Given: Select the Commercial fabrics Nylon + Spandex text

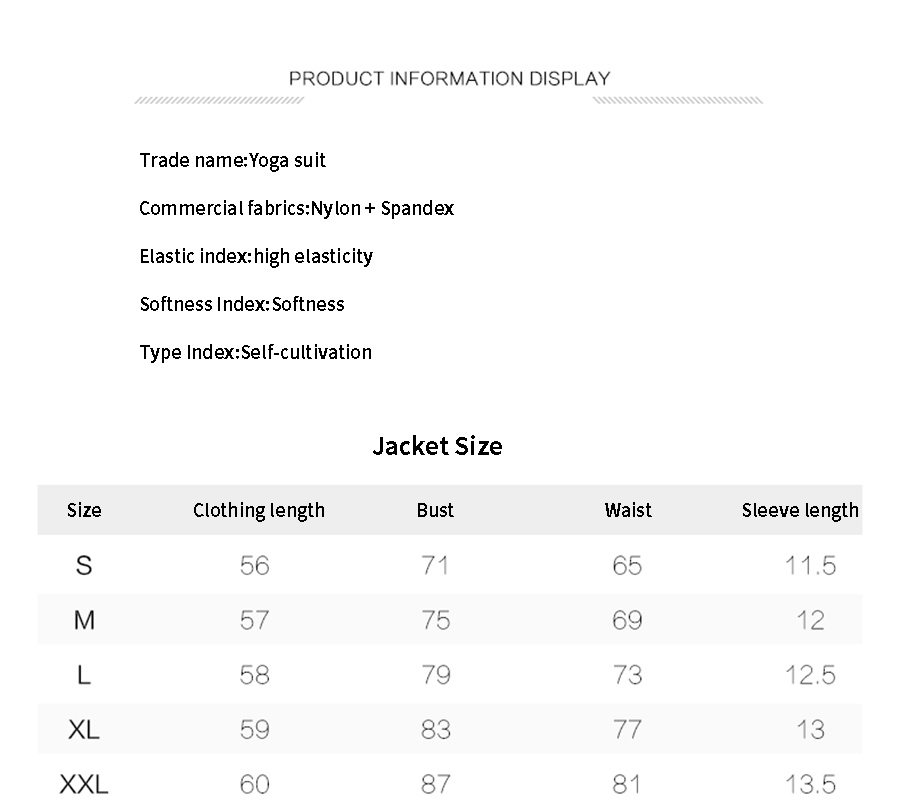Looking at the screenshot, I should point(296,208).
